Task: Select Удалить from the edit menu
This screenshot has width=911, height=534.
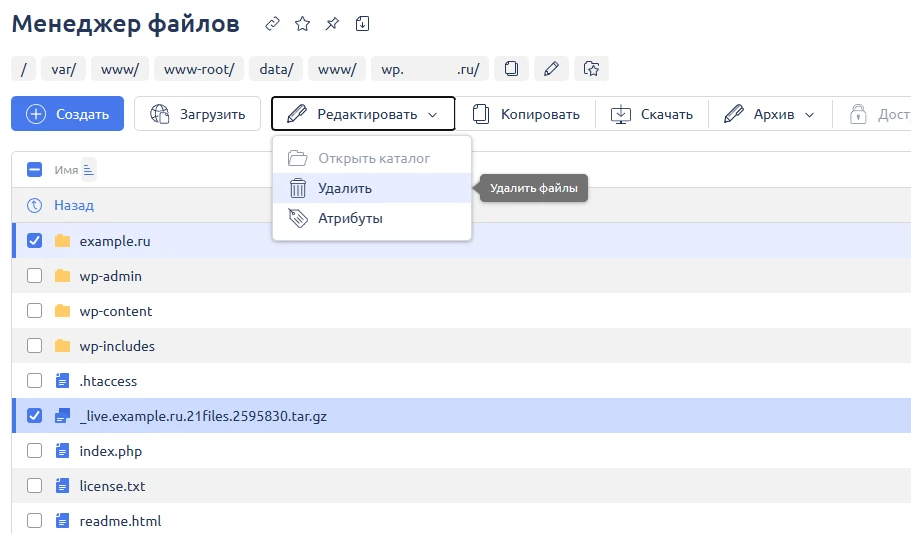Action: (345, 188)
